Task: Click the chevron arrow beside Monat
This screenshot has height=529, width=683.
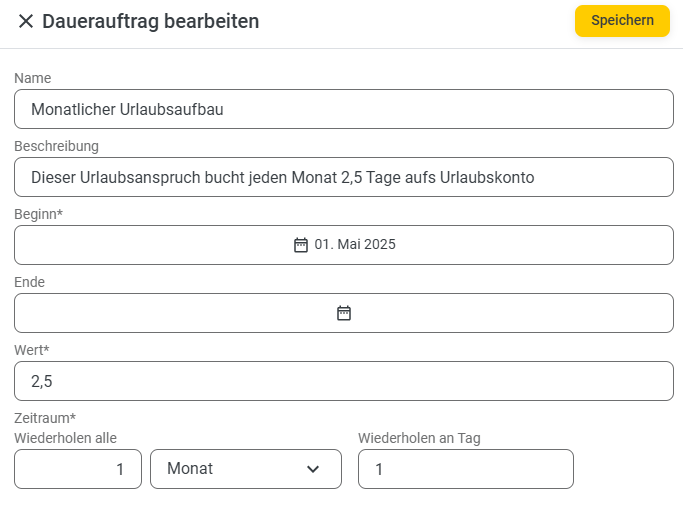Action: (313, 469)
